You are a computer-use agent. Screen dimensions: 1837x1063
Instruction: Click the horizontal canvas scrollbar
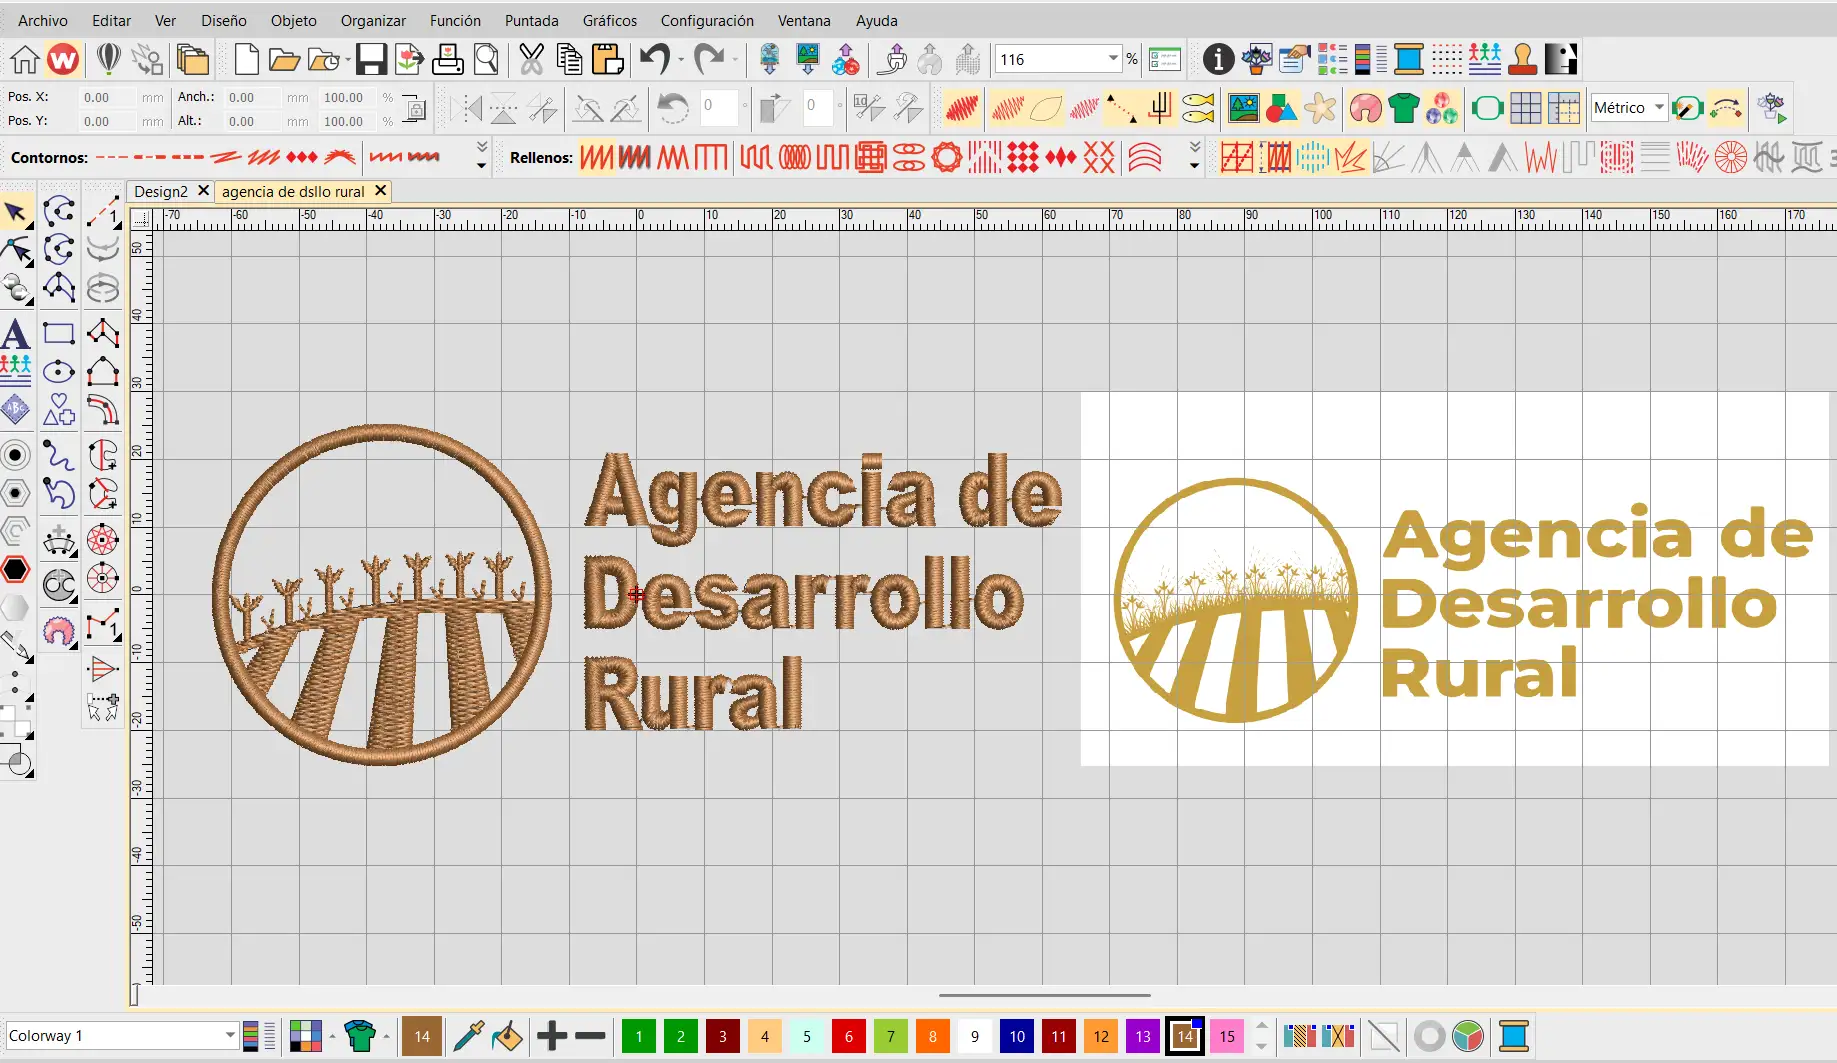[1043, 996]
